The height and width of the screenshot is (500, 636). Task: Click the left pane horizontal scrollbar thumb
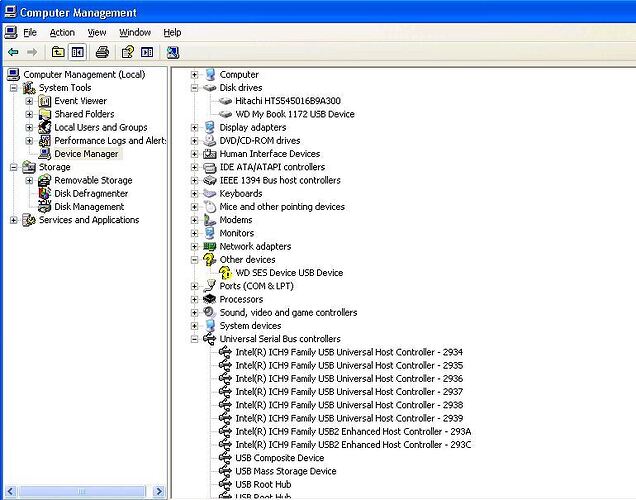pos(82,492)
